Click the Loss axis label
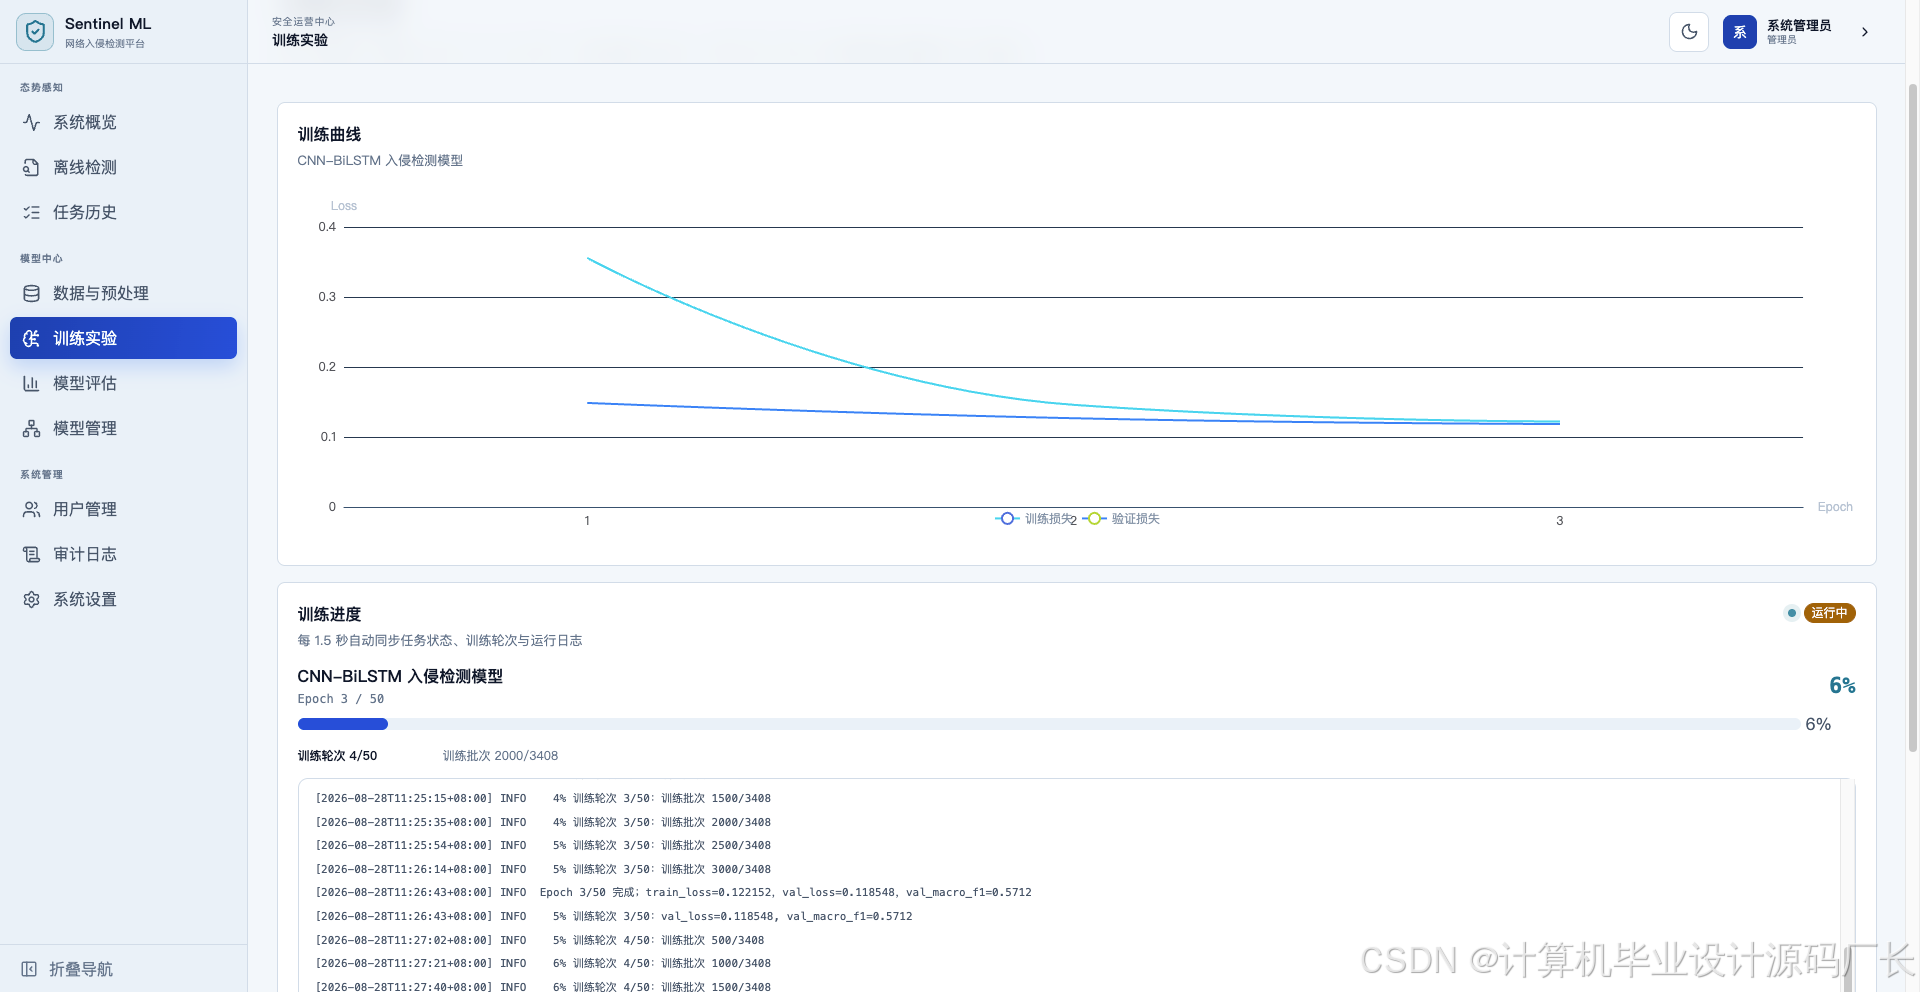Image resolution: width=1920 pixels, height=992 pixels. [343, 206]
